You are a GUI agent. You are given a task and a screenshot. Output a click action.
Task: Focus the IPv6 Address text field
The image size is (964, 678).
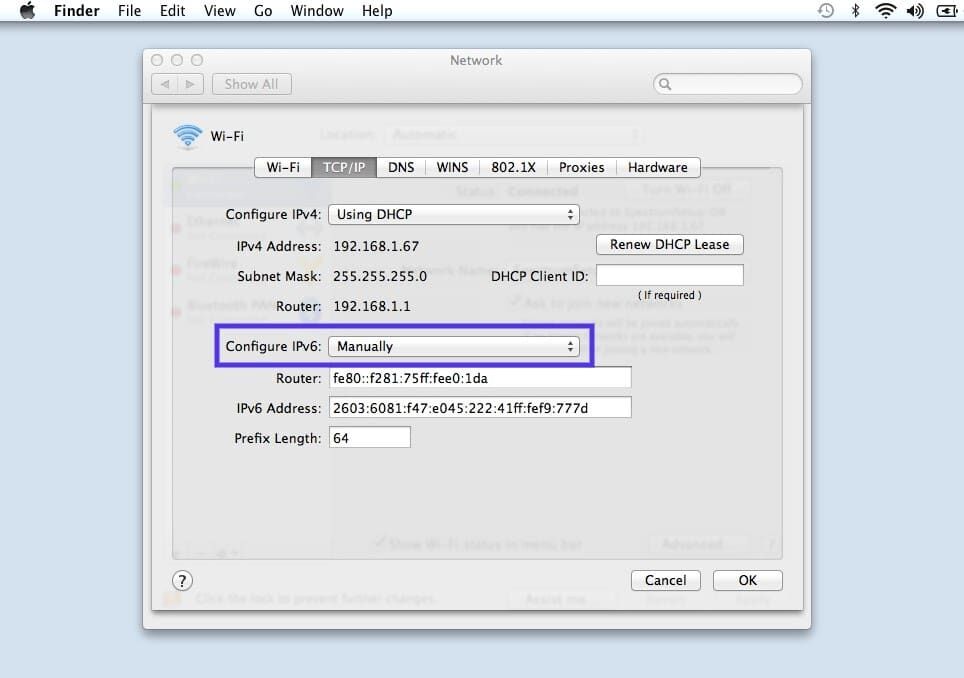480,408
